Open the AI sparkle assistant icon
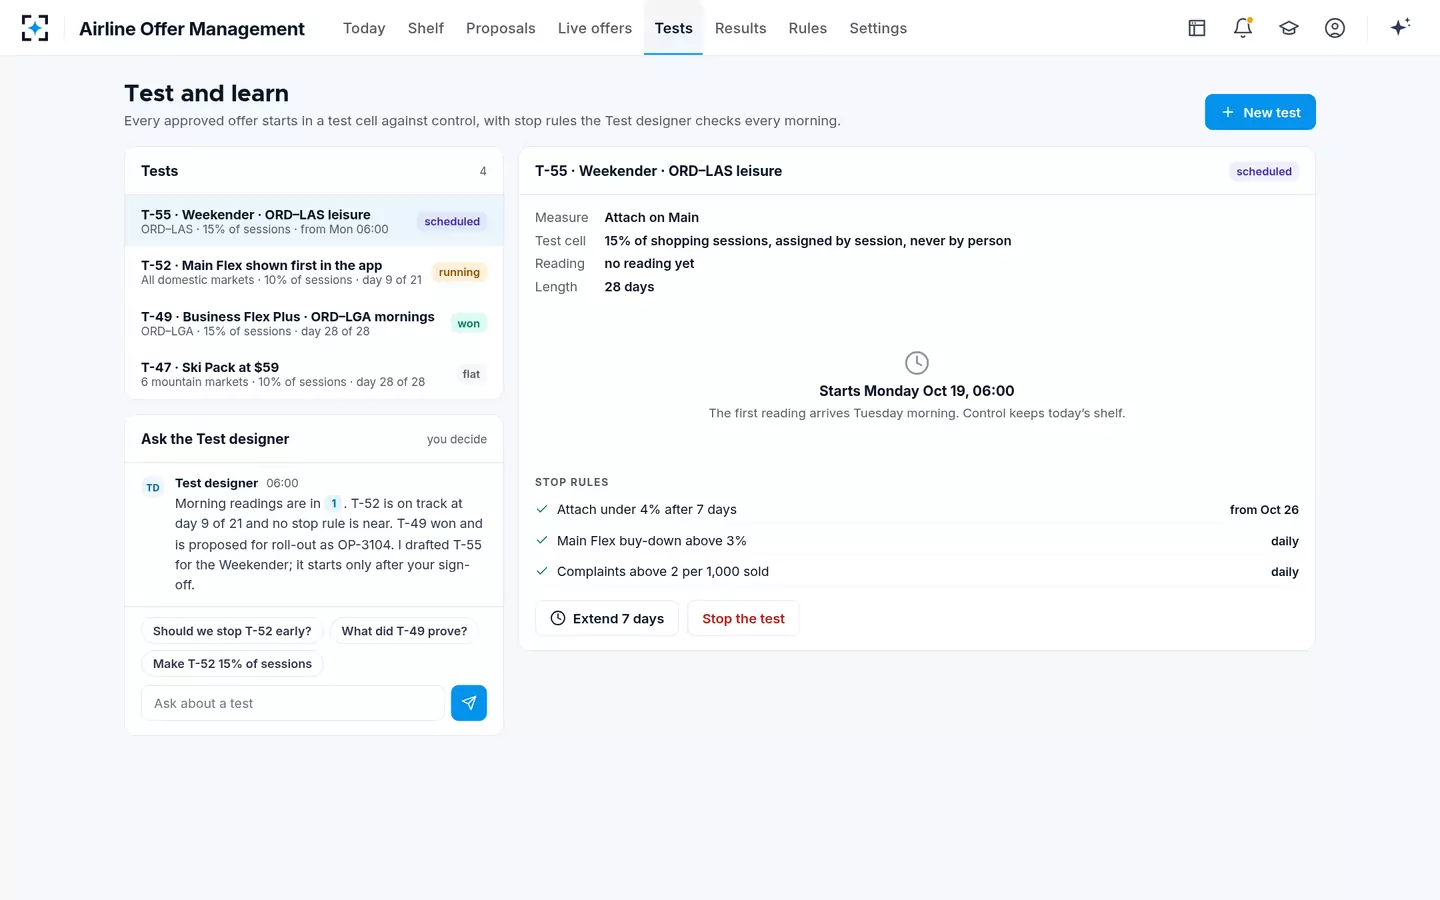This screenshot has height=900, width=1440. pos(1400,28)
